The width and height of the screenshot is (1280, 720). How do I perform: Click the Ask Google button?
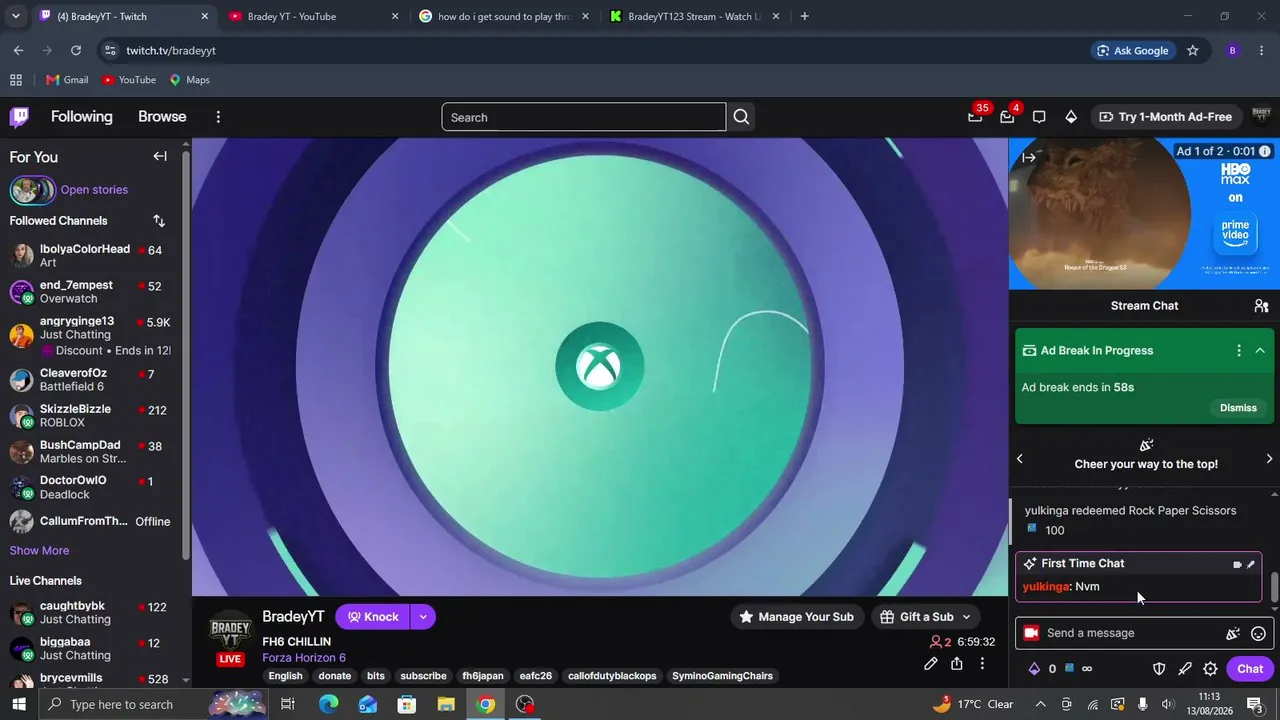pyautogui.click(x=1133, y=50)
